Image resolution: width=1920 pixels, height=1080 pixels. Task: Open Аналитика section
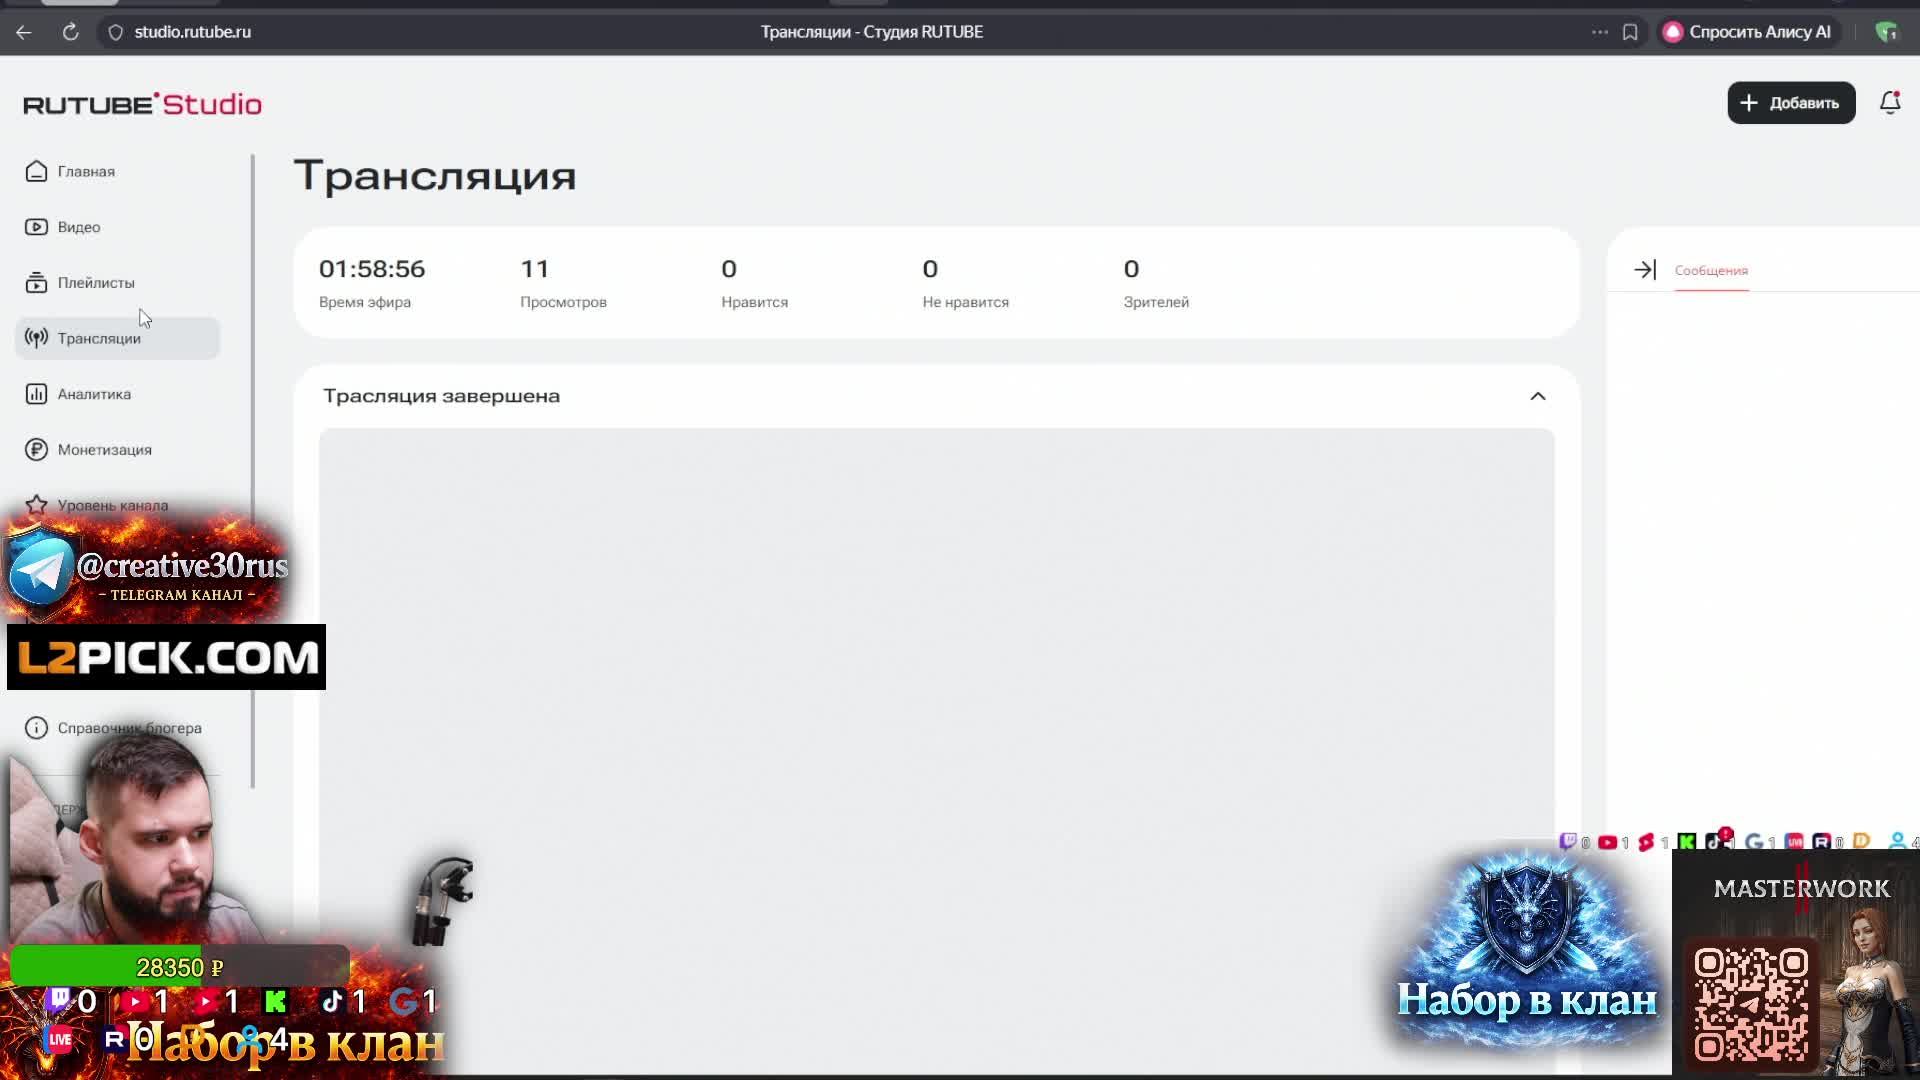pyautogui.click(x=93, y=394)
